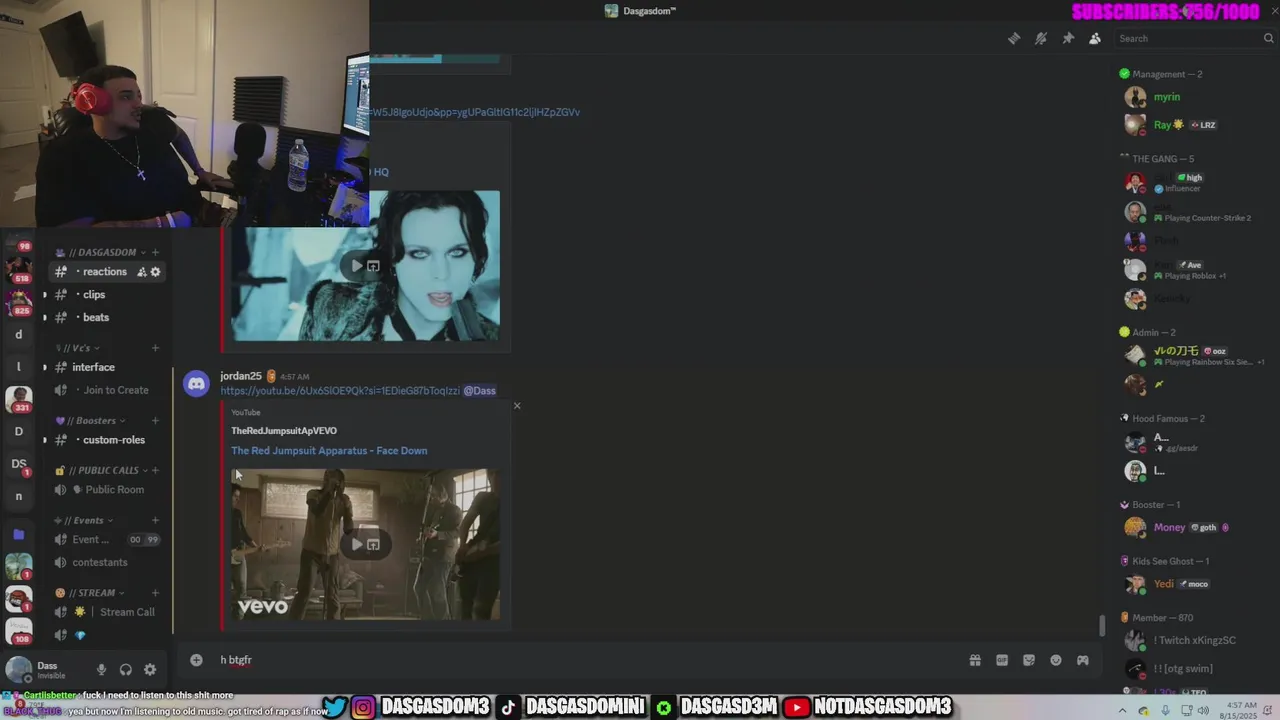Viewport: 1280px width, 720px height.
Task: Collapse the // Boosters category
Action: pyautogui.click(x=89, y=420)
